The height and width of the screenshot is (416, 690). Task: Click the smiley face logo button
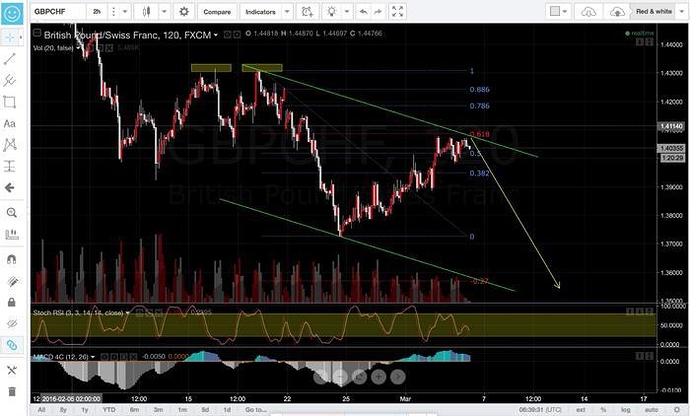point(12,13)
